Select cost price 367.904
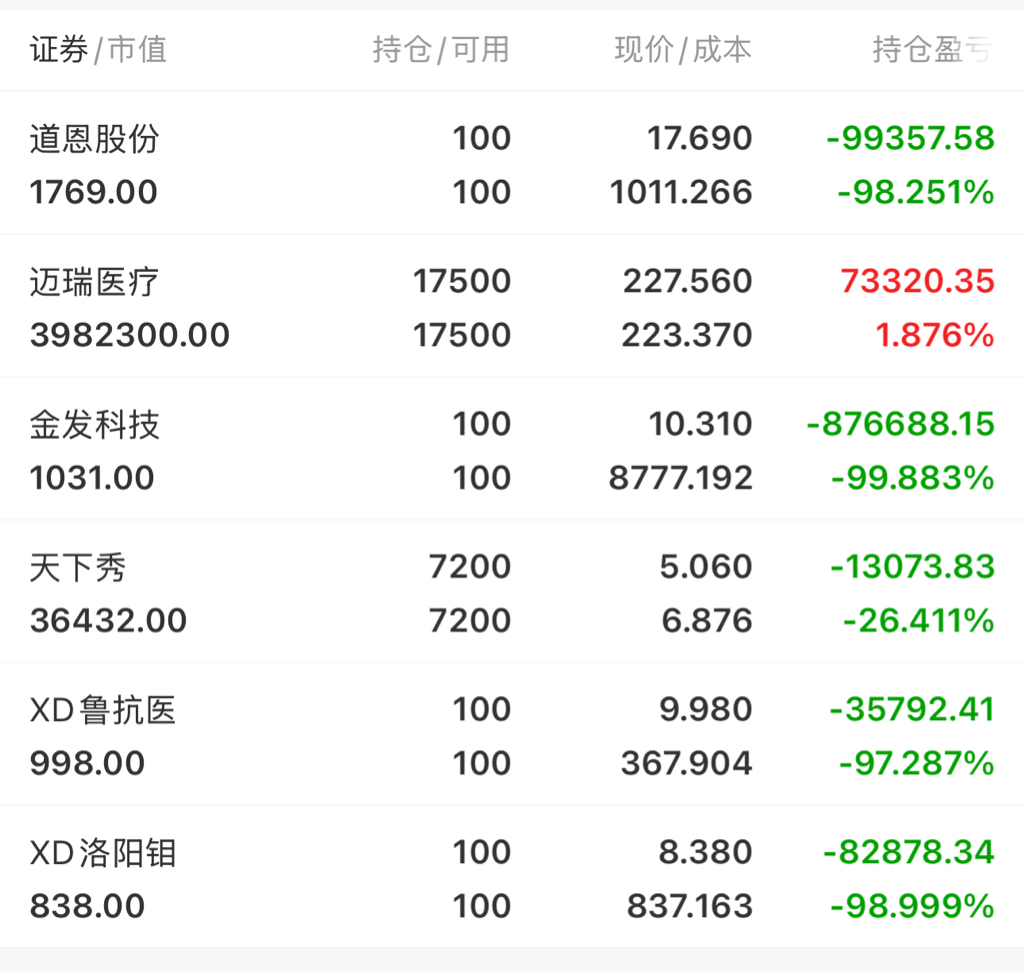This screenshot has width=1024, height=974. coord(687,764)
